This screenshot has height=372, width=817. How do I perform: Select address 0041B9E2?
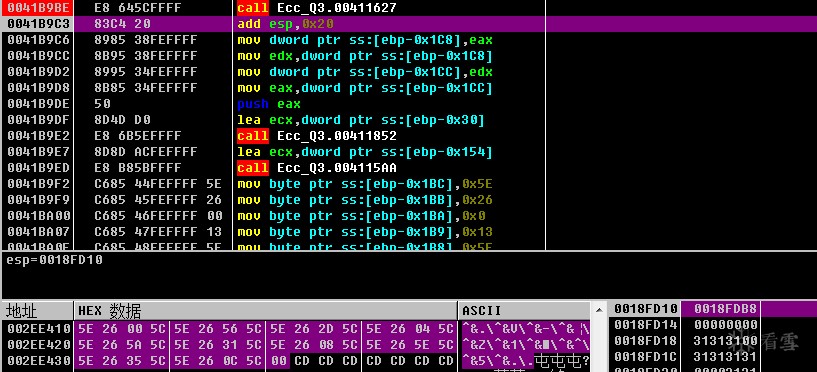tap(38, 136)
